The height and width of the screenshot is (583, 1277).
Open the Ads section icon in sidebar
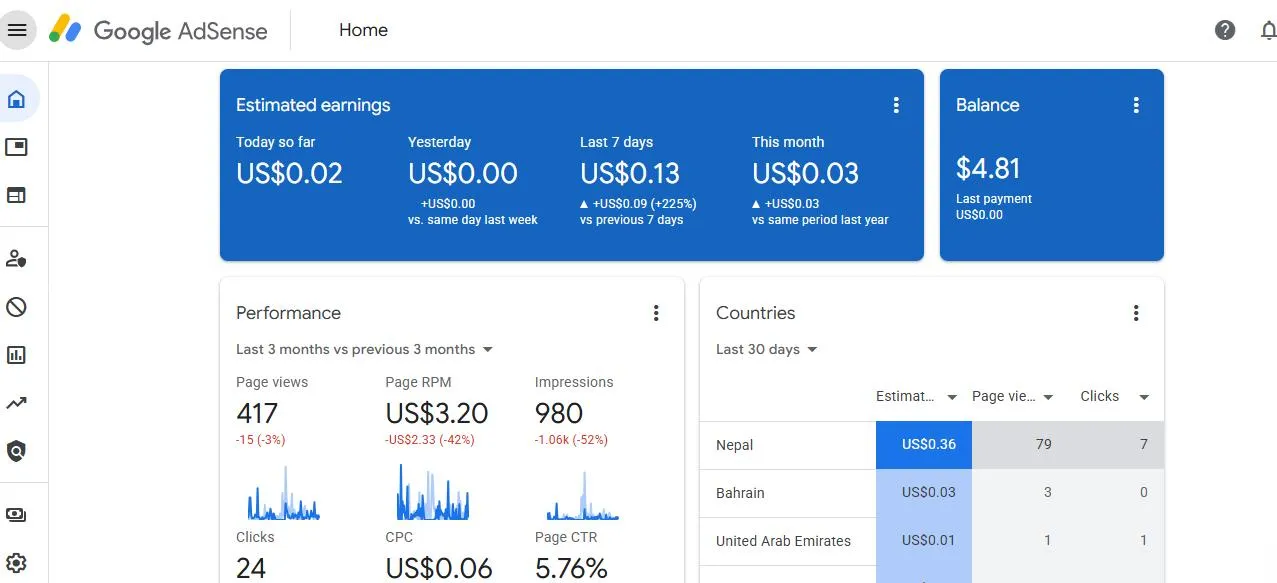[17, 147]
